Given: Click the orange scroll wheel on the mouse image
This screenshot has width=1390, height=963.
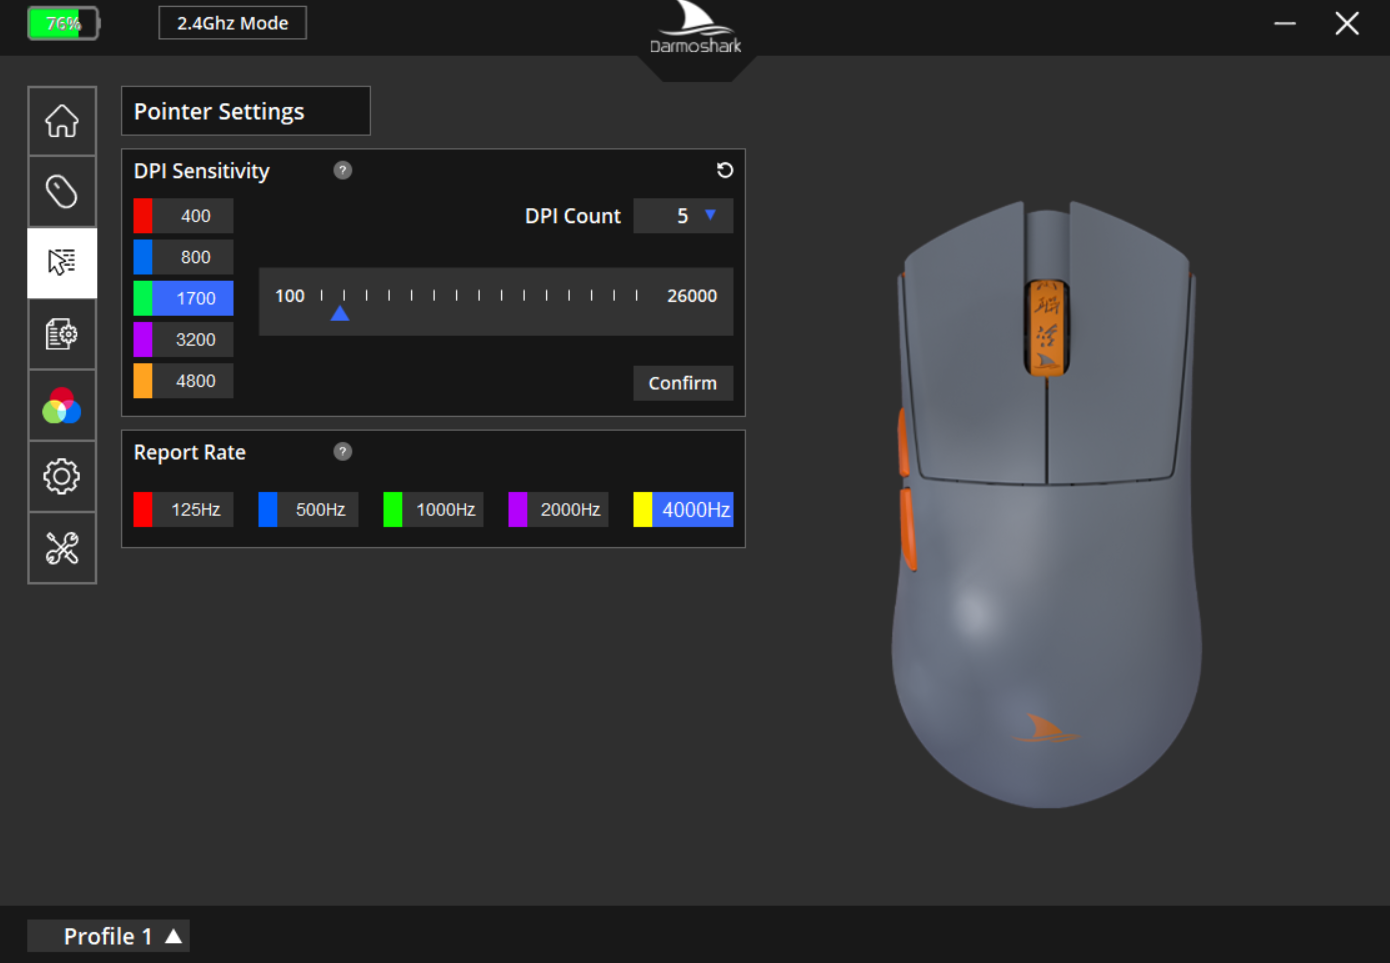Looking at the screenshot, I should (x=1047, y=327).
